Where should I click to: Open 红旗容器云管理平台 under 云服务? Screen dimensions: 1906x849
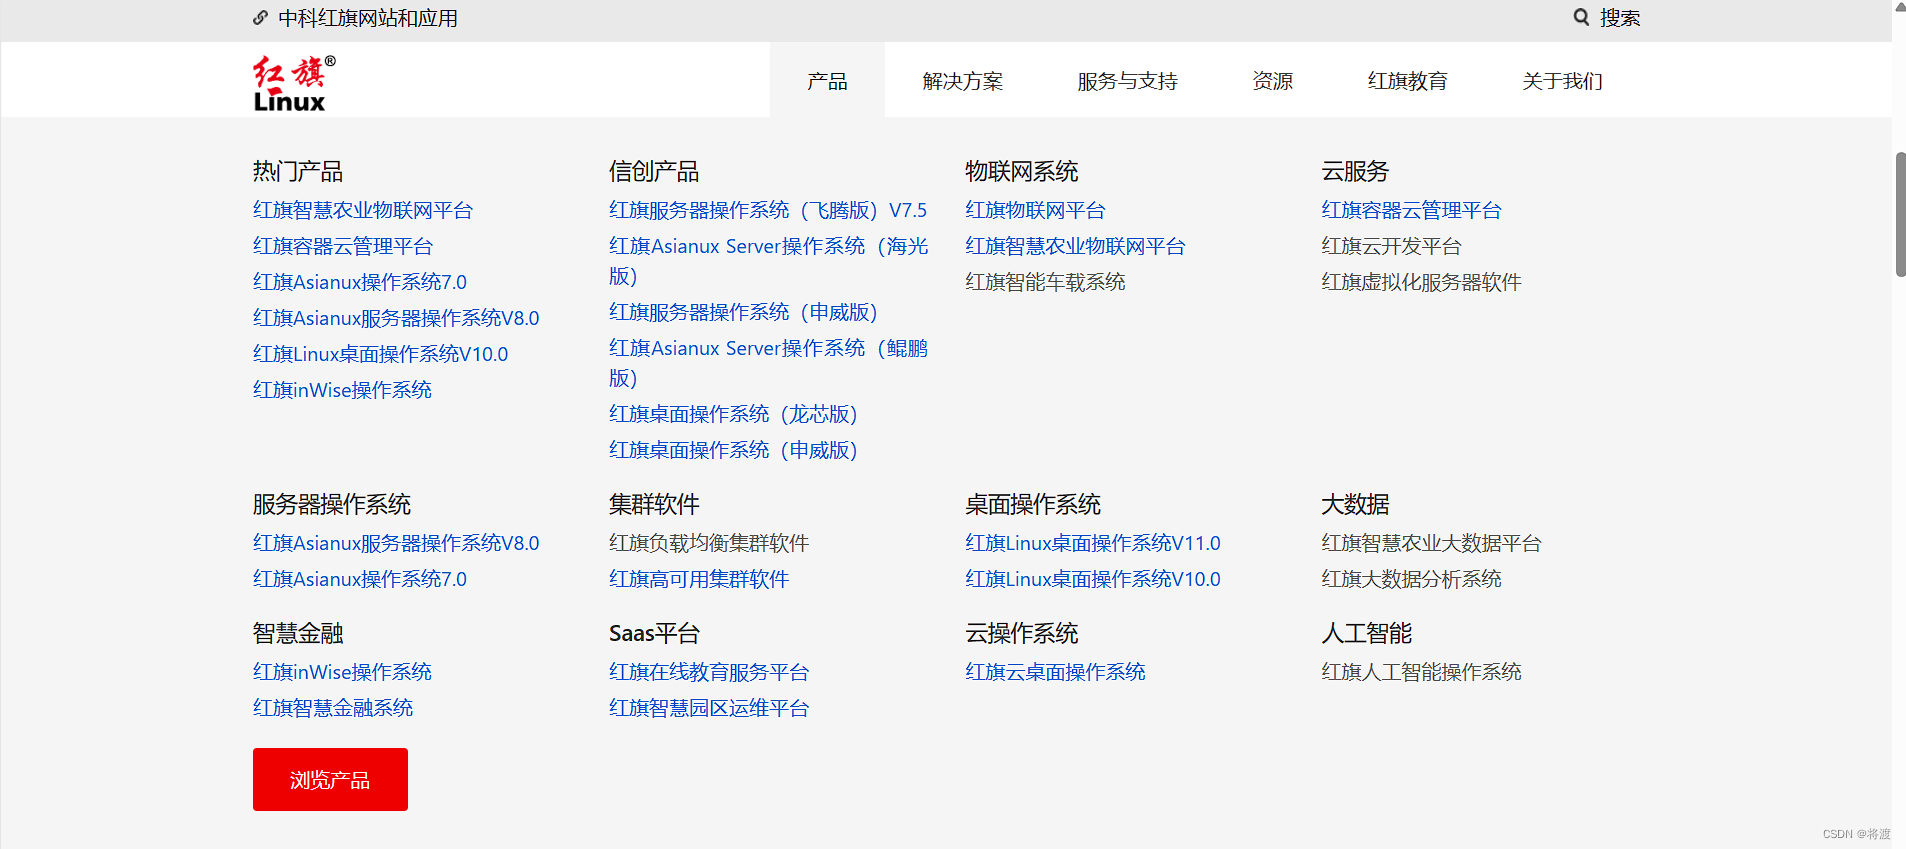click(x=1411, y=210)
